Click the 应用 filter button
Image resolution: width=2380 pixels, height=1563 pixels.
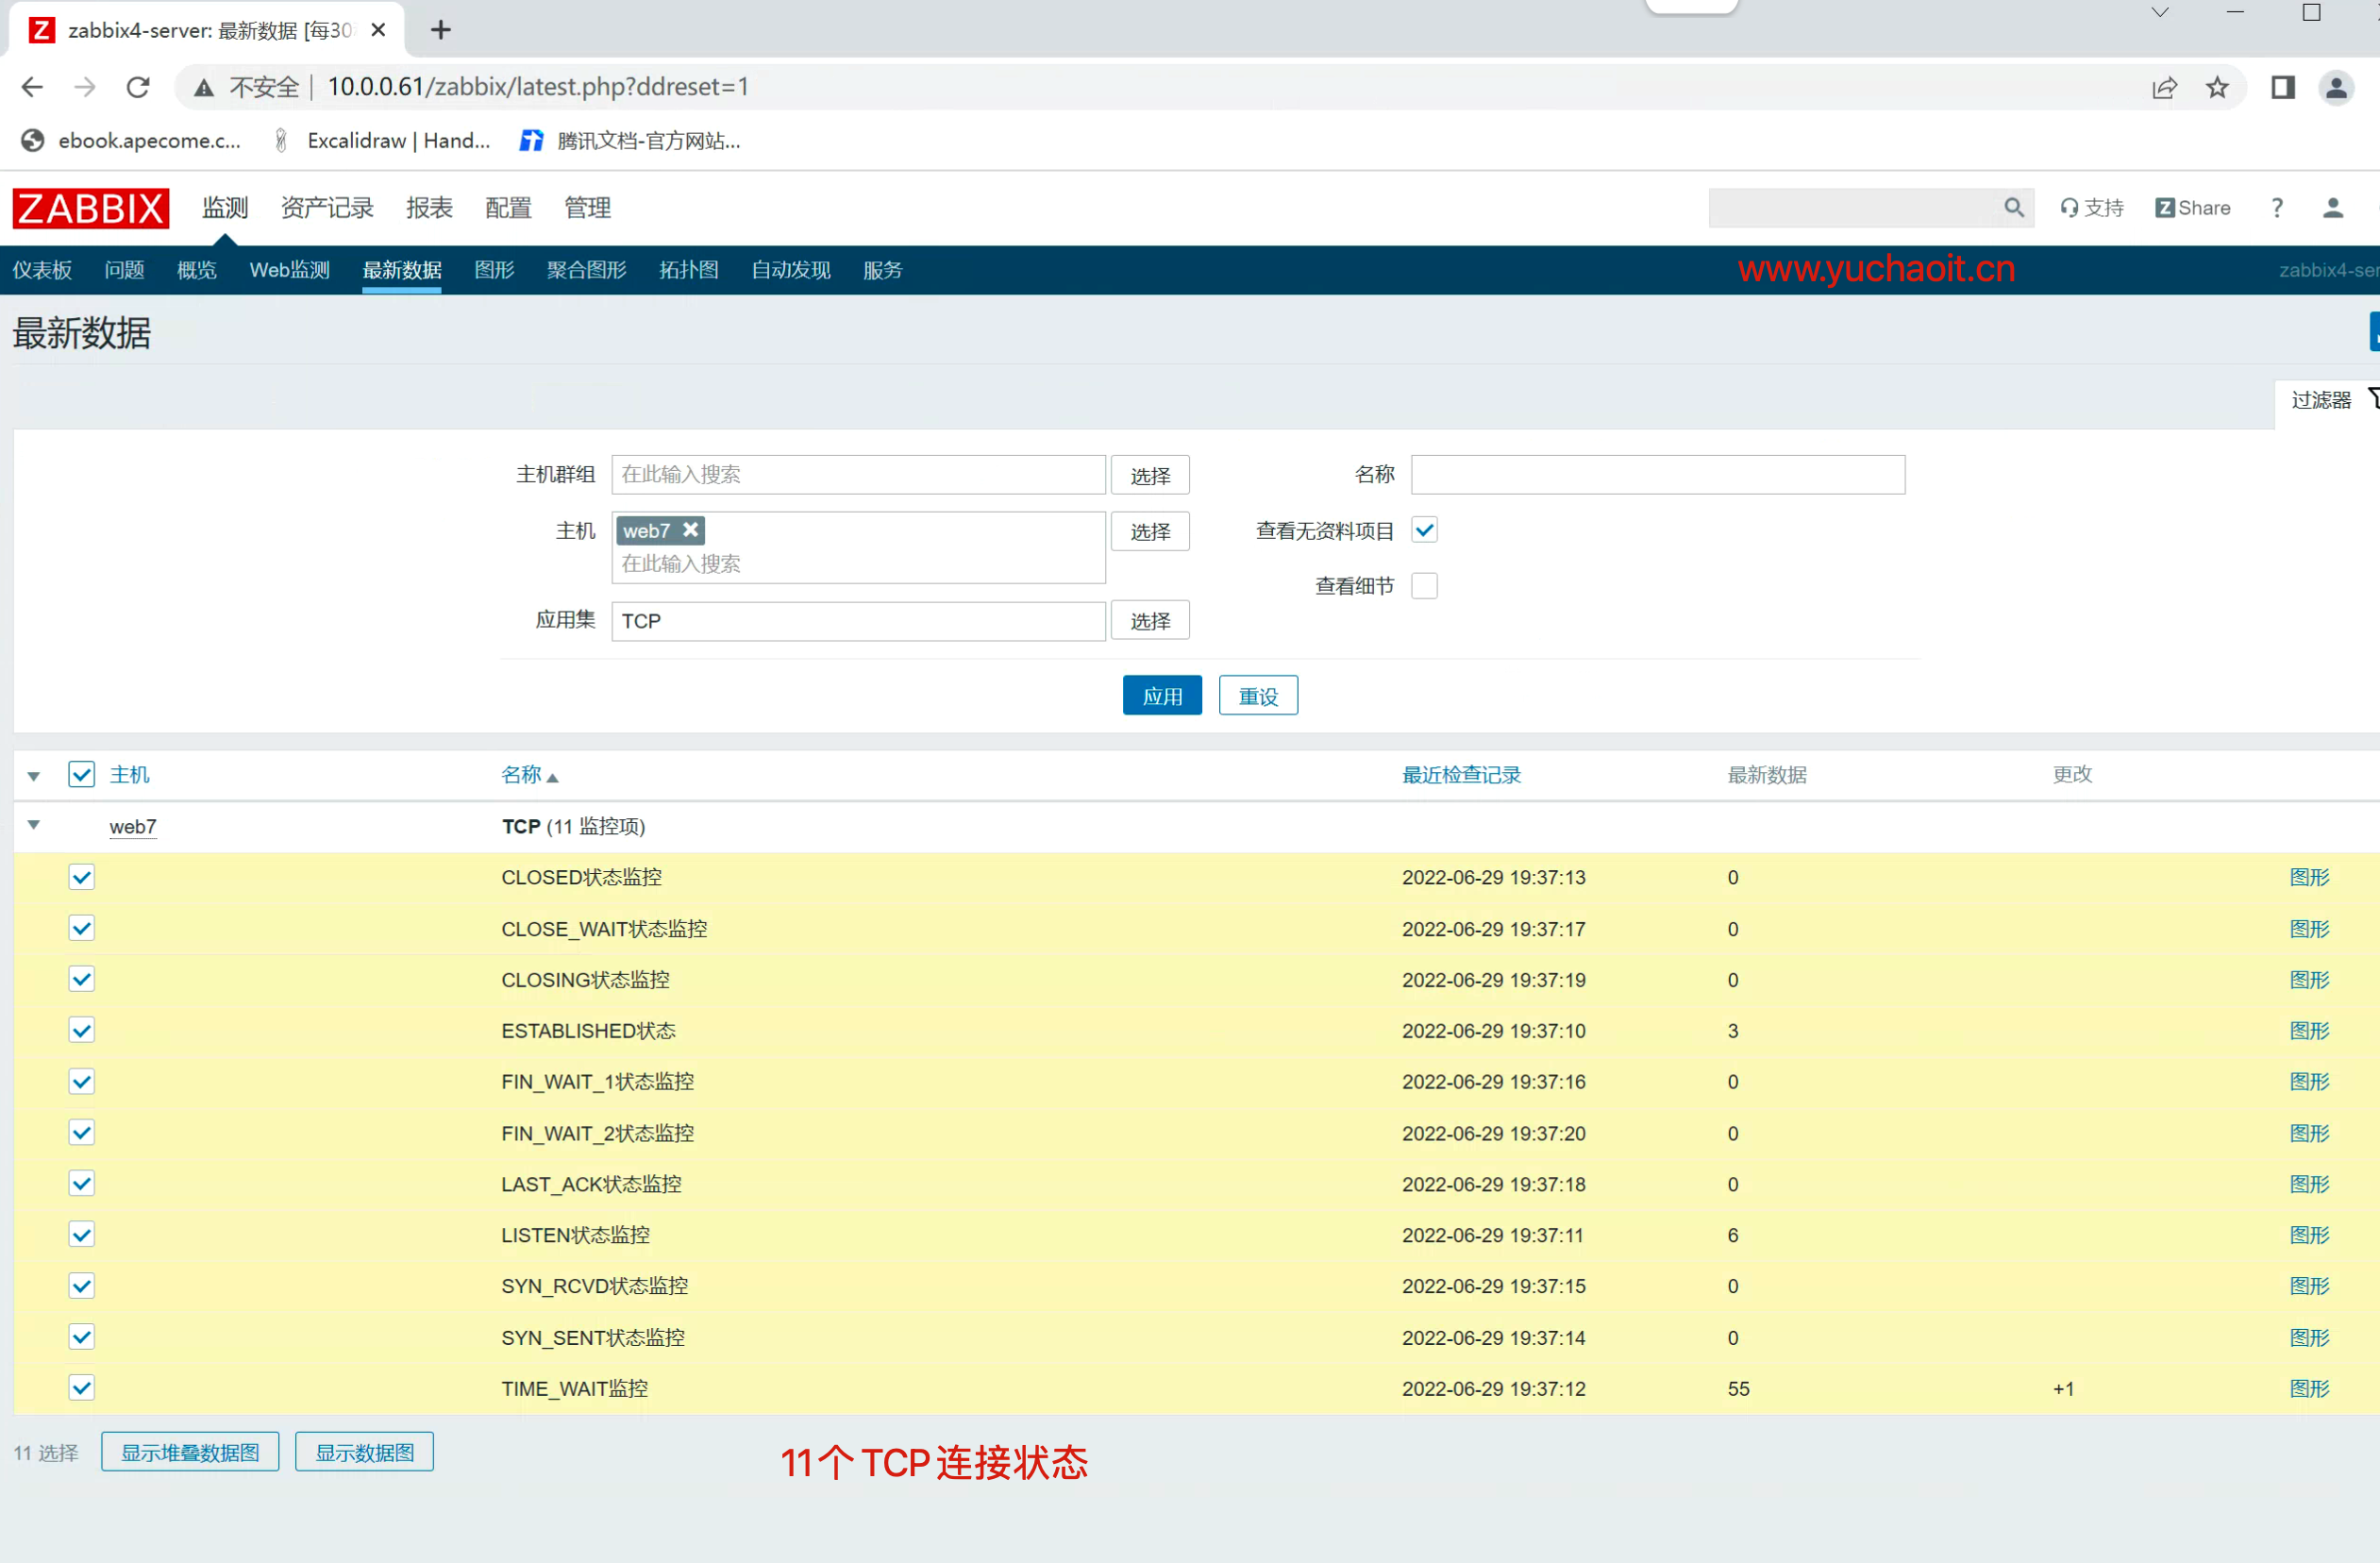pos(1161,696)
